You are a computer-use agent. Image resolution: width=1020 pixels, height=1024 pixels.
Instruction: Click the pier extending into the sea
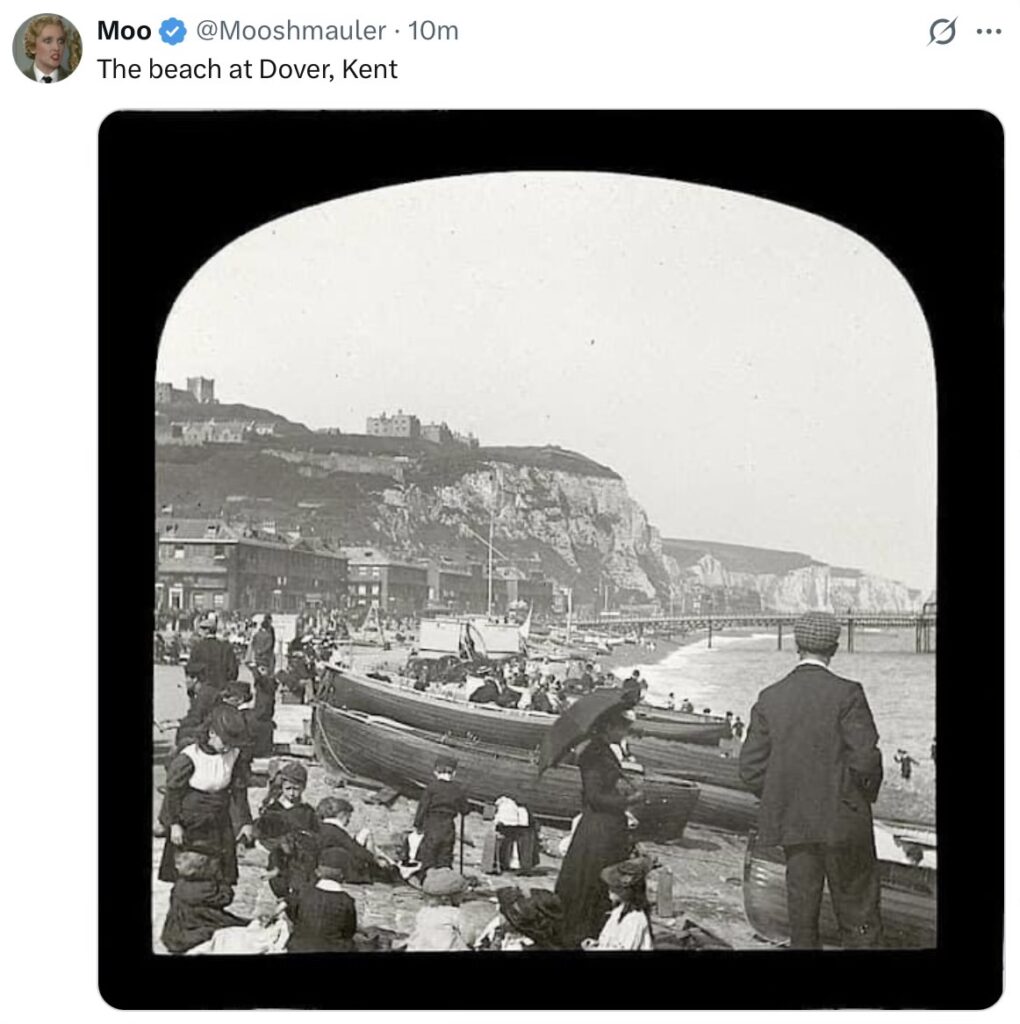[x=760, y=622]
